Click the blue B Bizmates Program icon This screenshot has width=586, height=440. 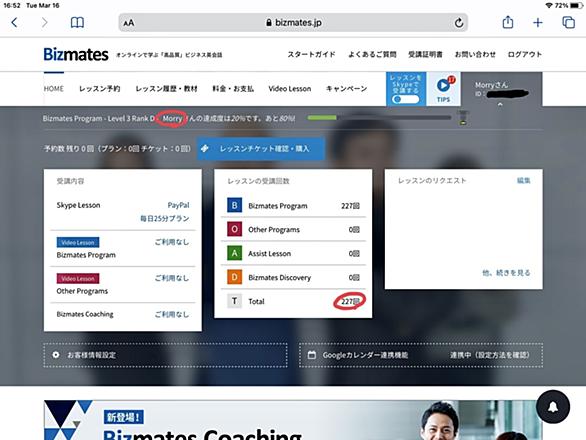coord(234,205)
